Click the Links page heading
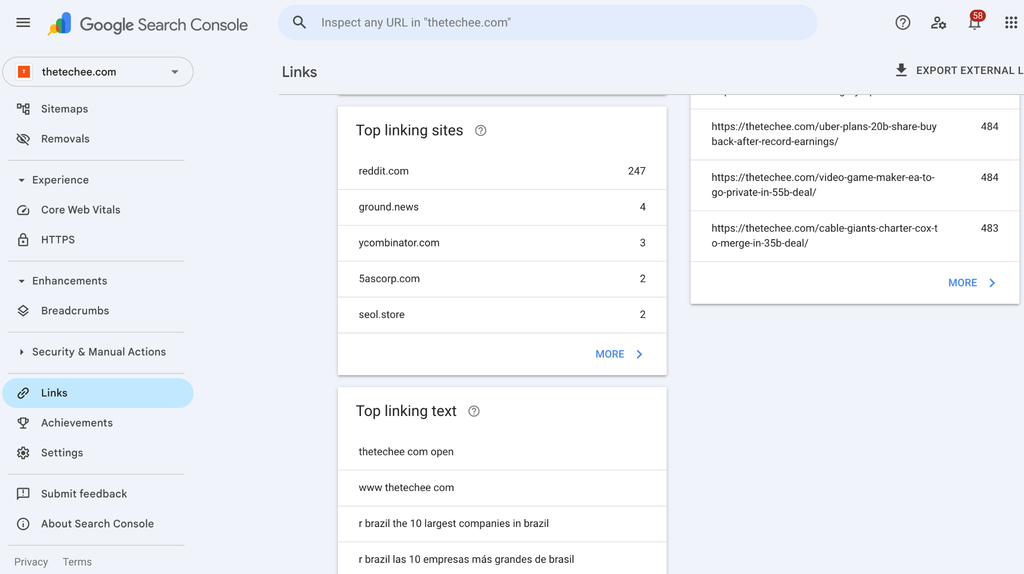1024x574 pixels. tap(299, 72)
